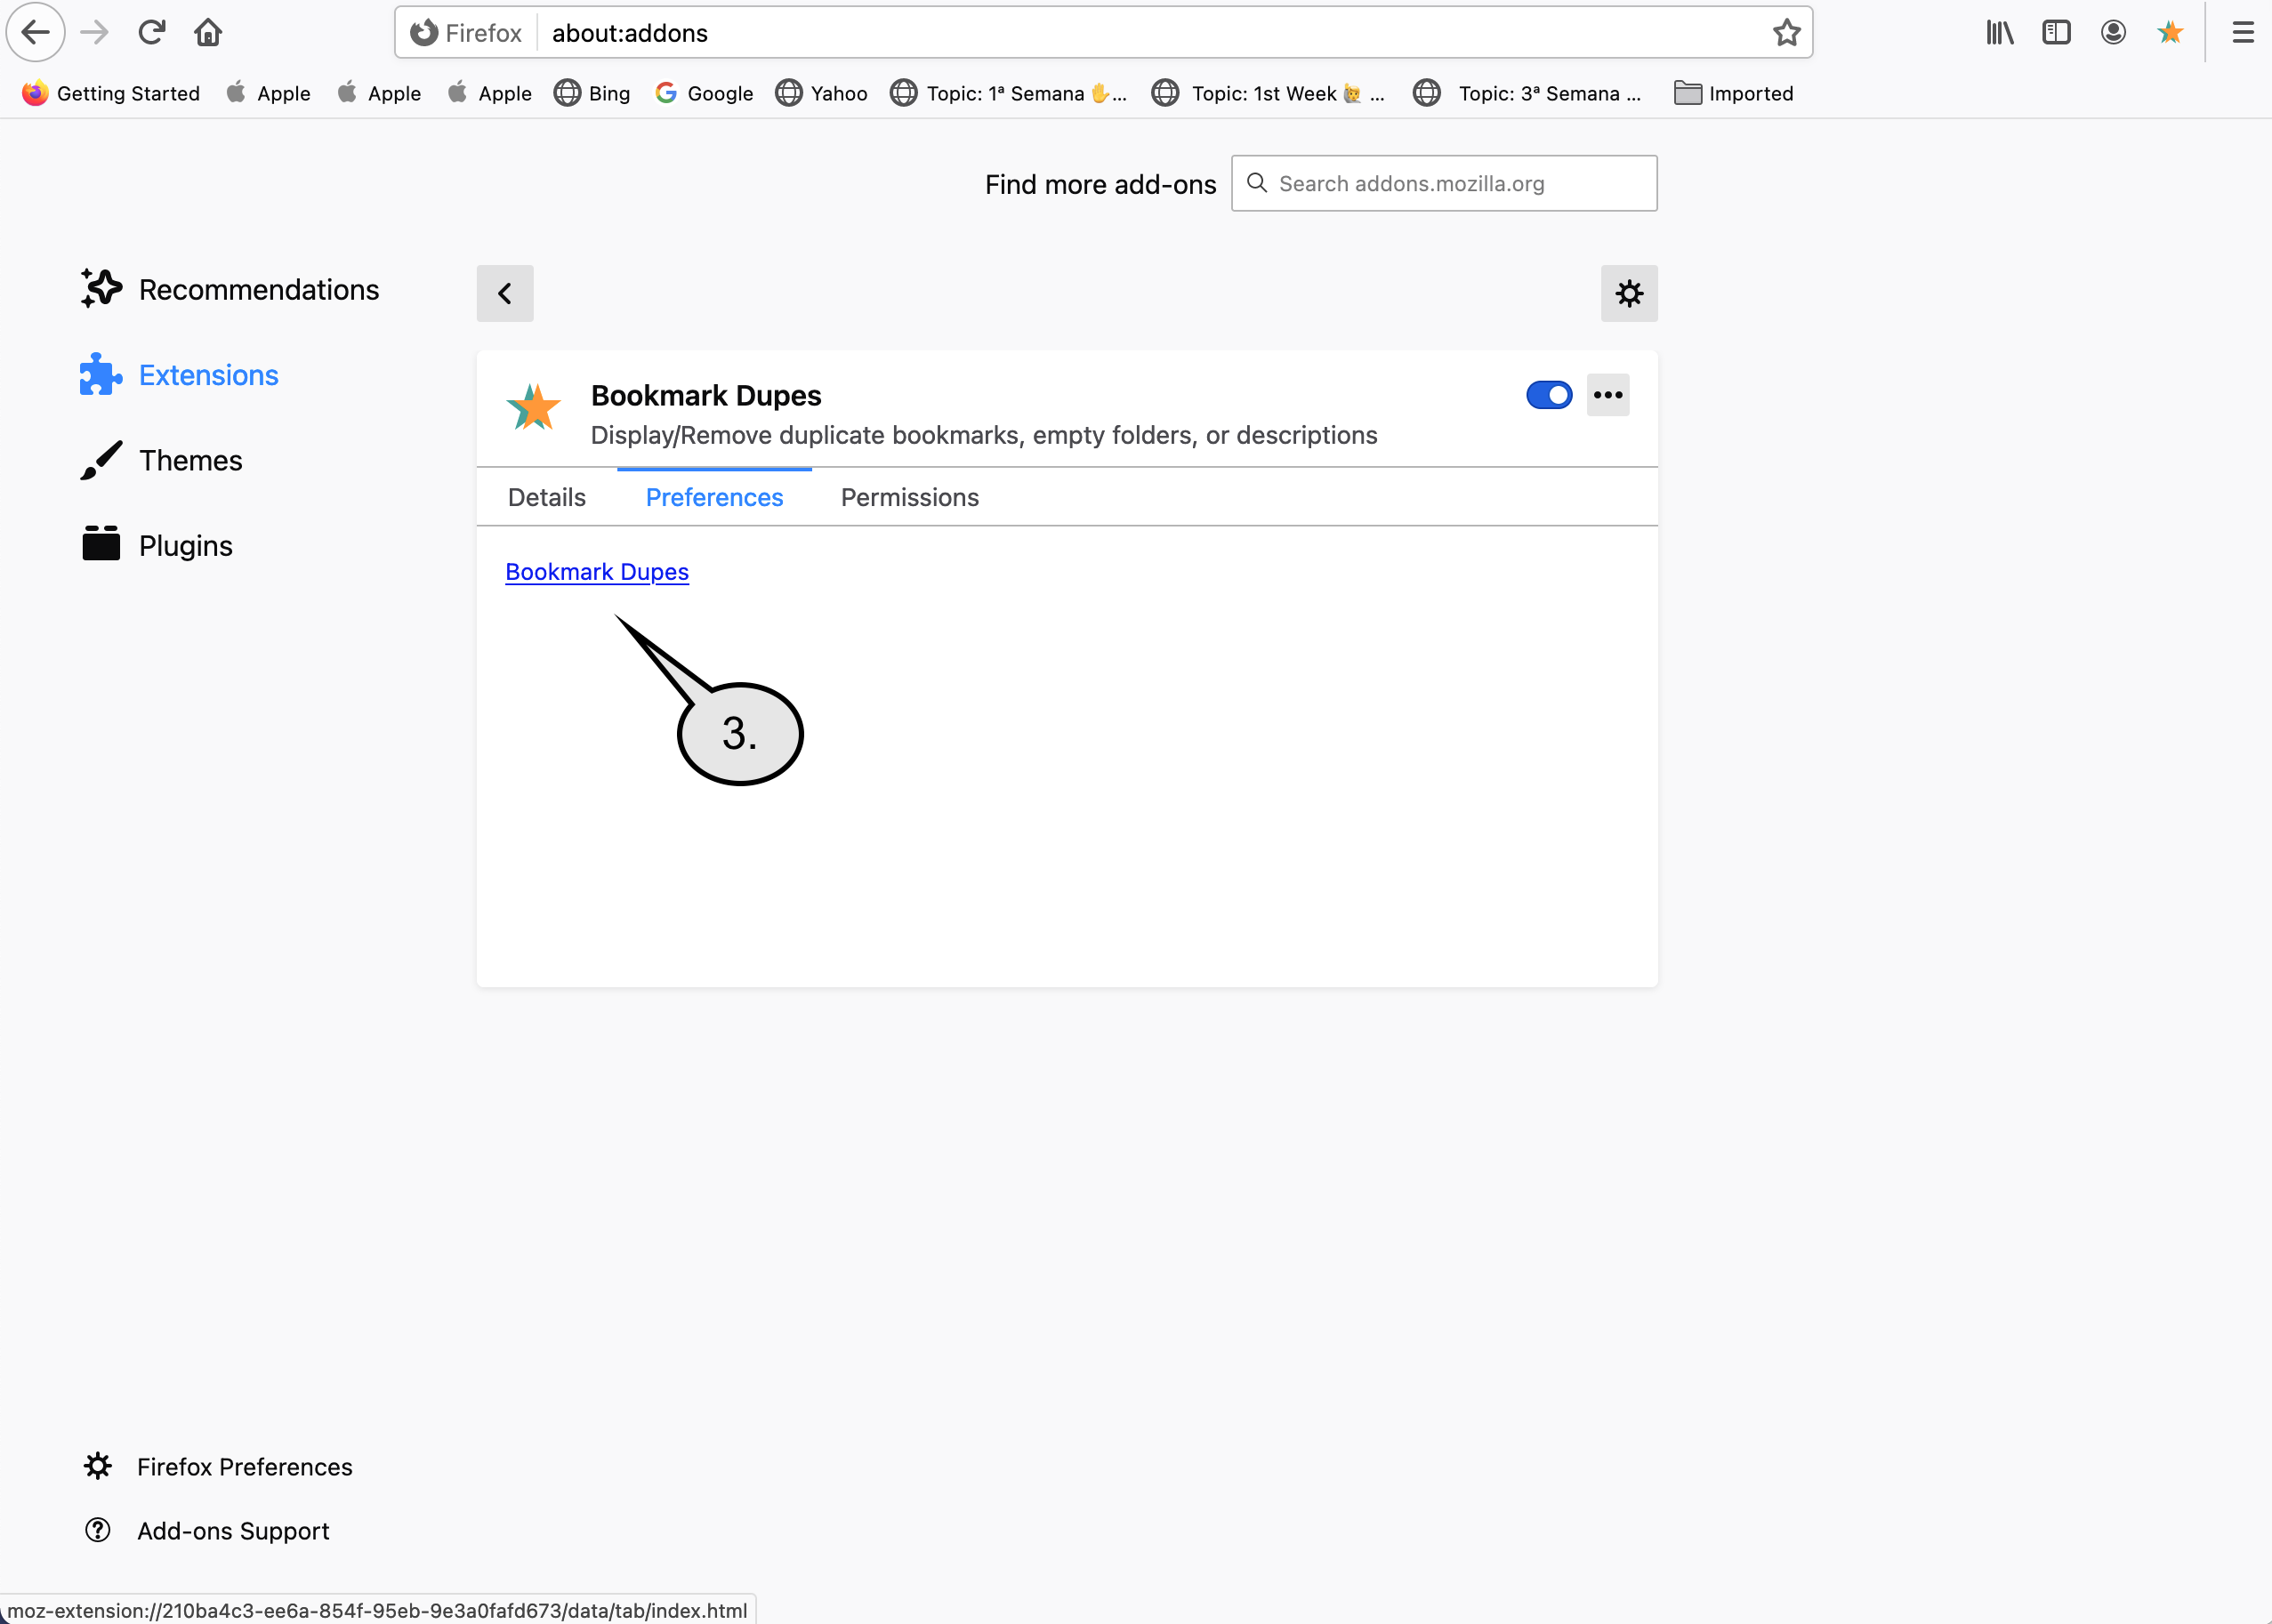Bookmark this page with star icon

[1786, 33]
